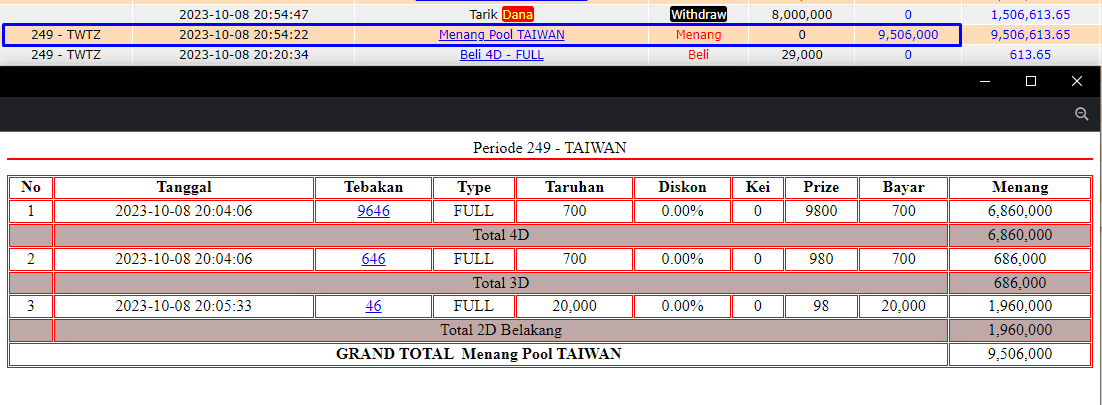Click the Tarik Dana cell

coord(501,14)
